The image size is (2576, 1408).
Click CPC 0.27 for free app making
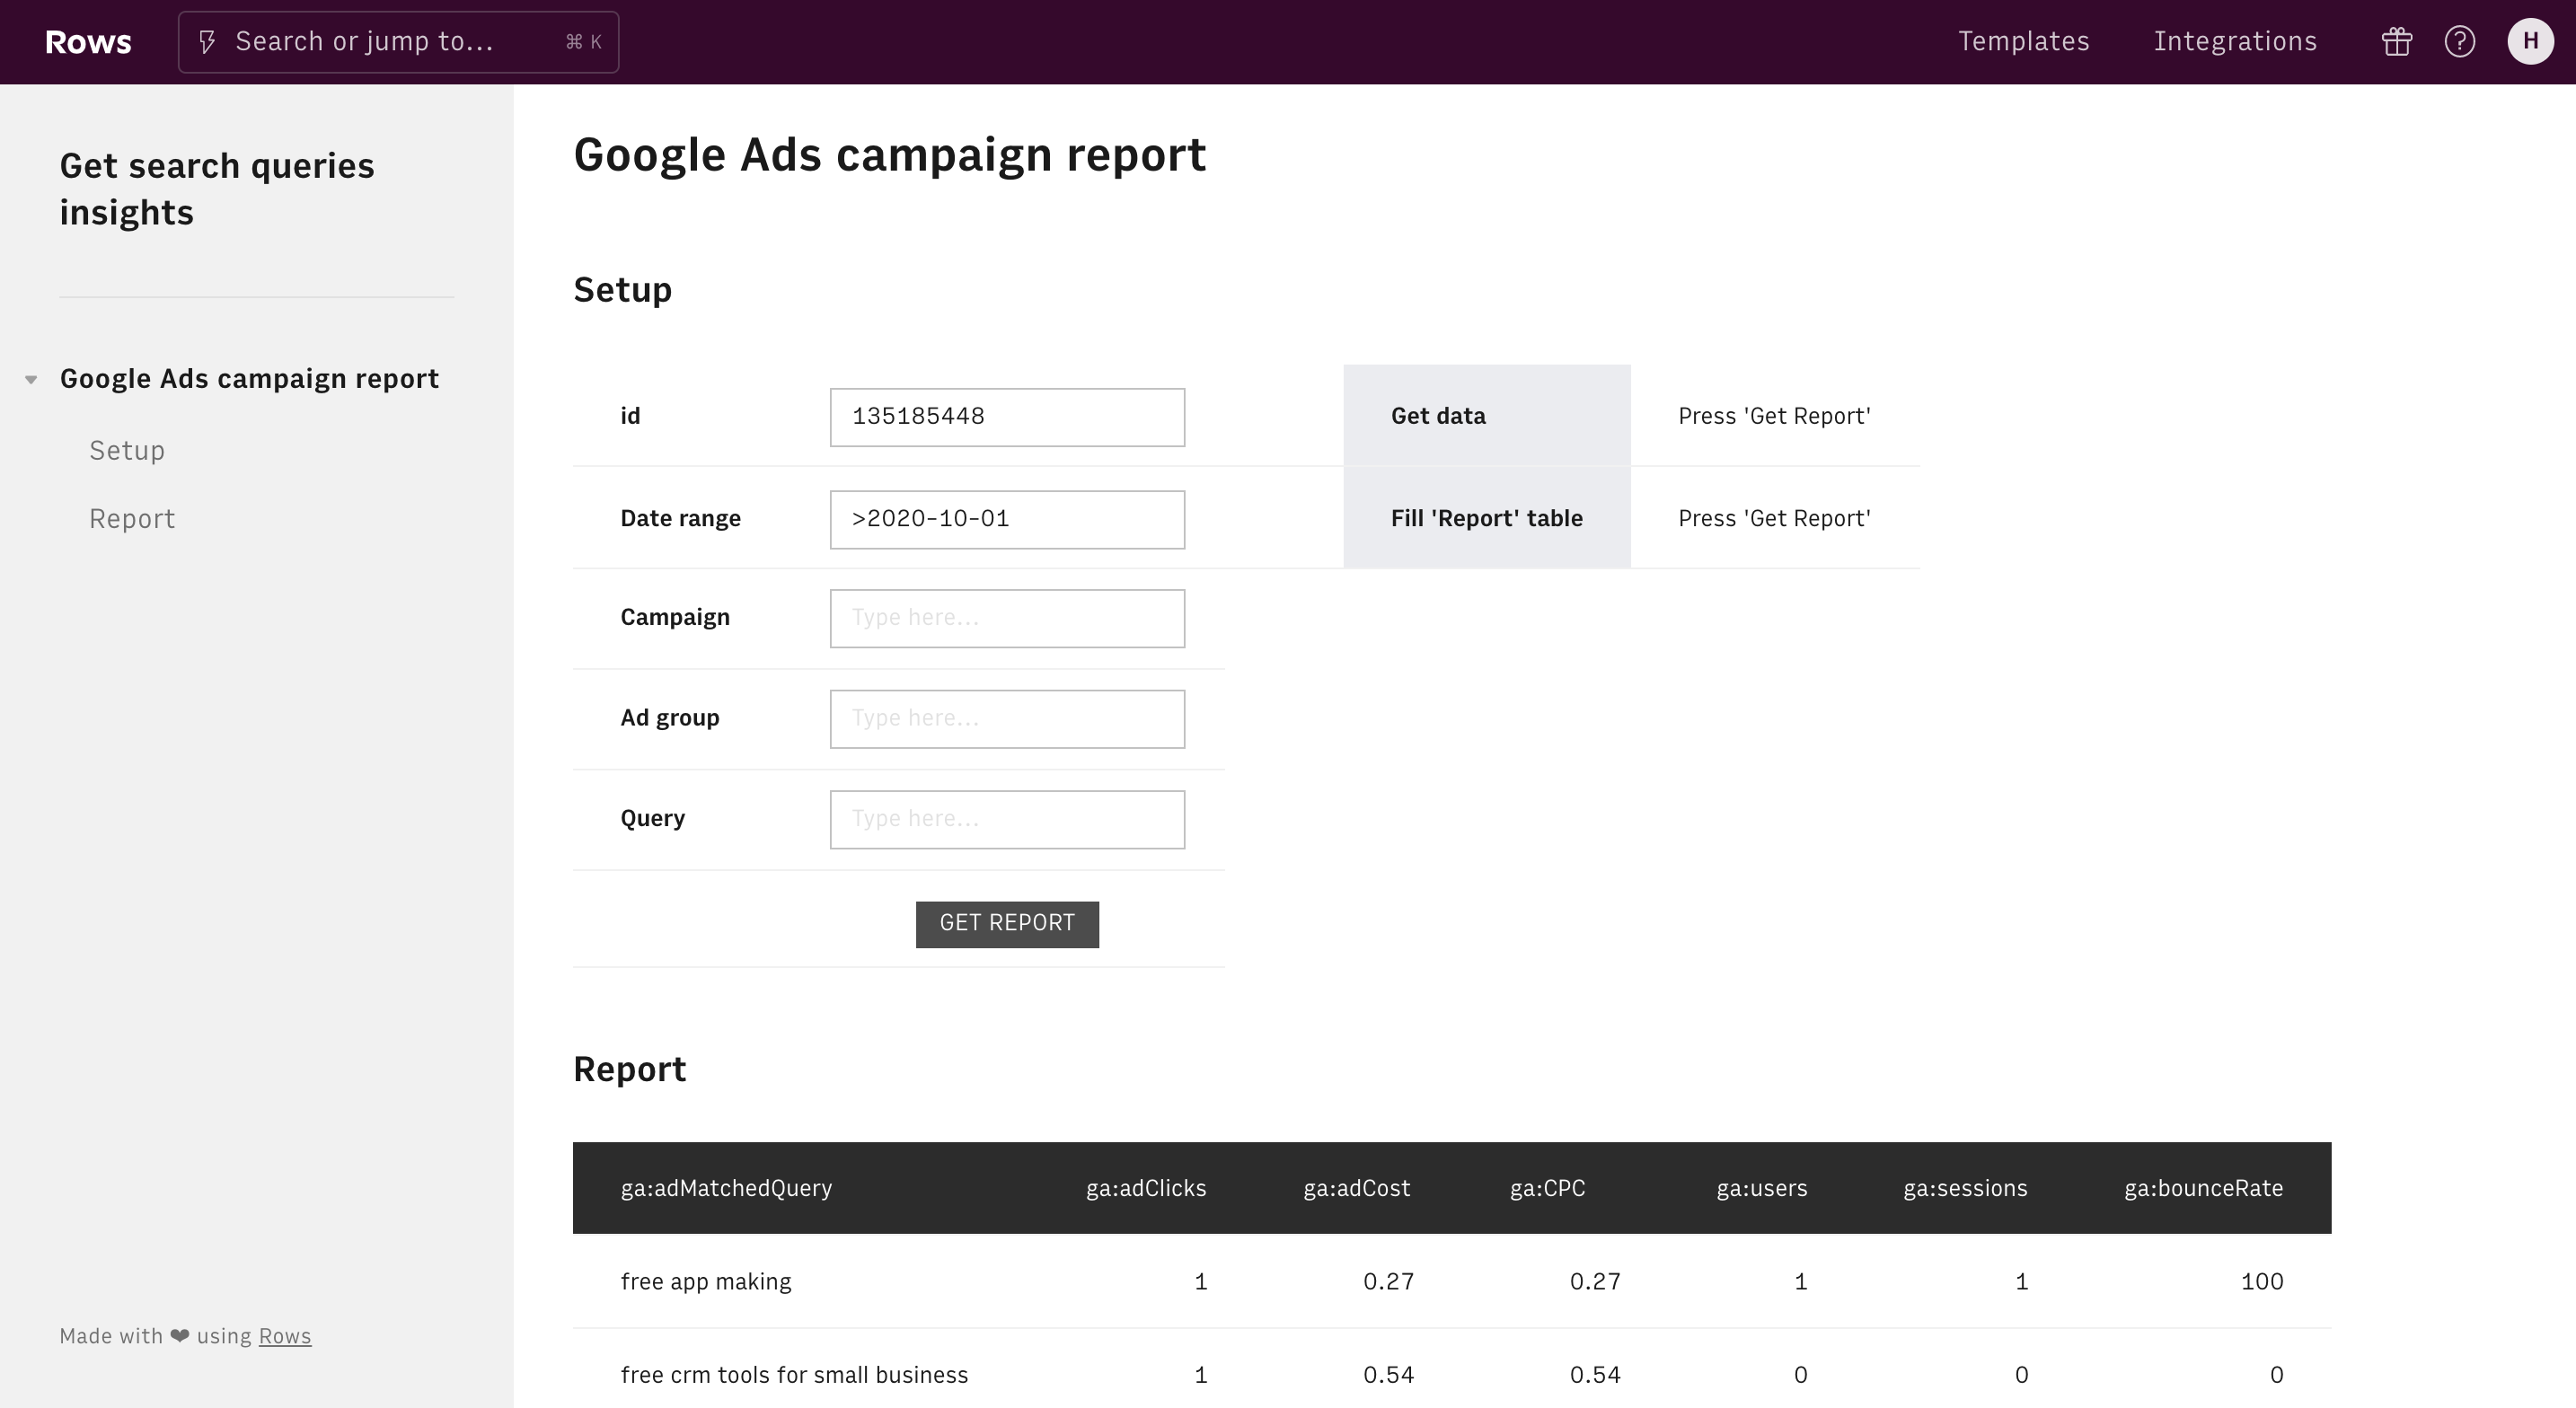coord(1595,1282)
